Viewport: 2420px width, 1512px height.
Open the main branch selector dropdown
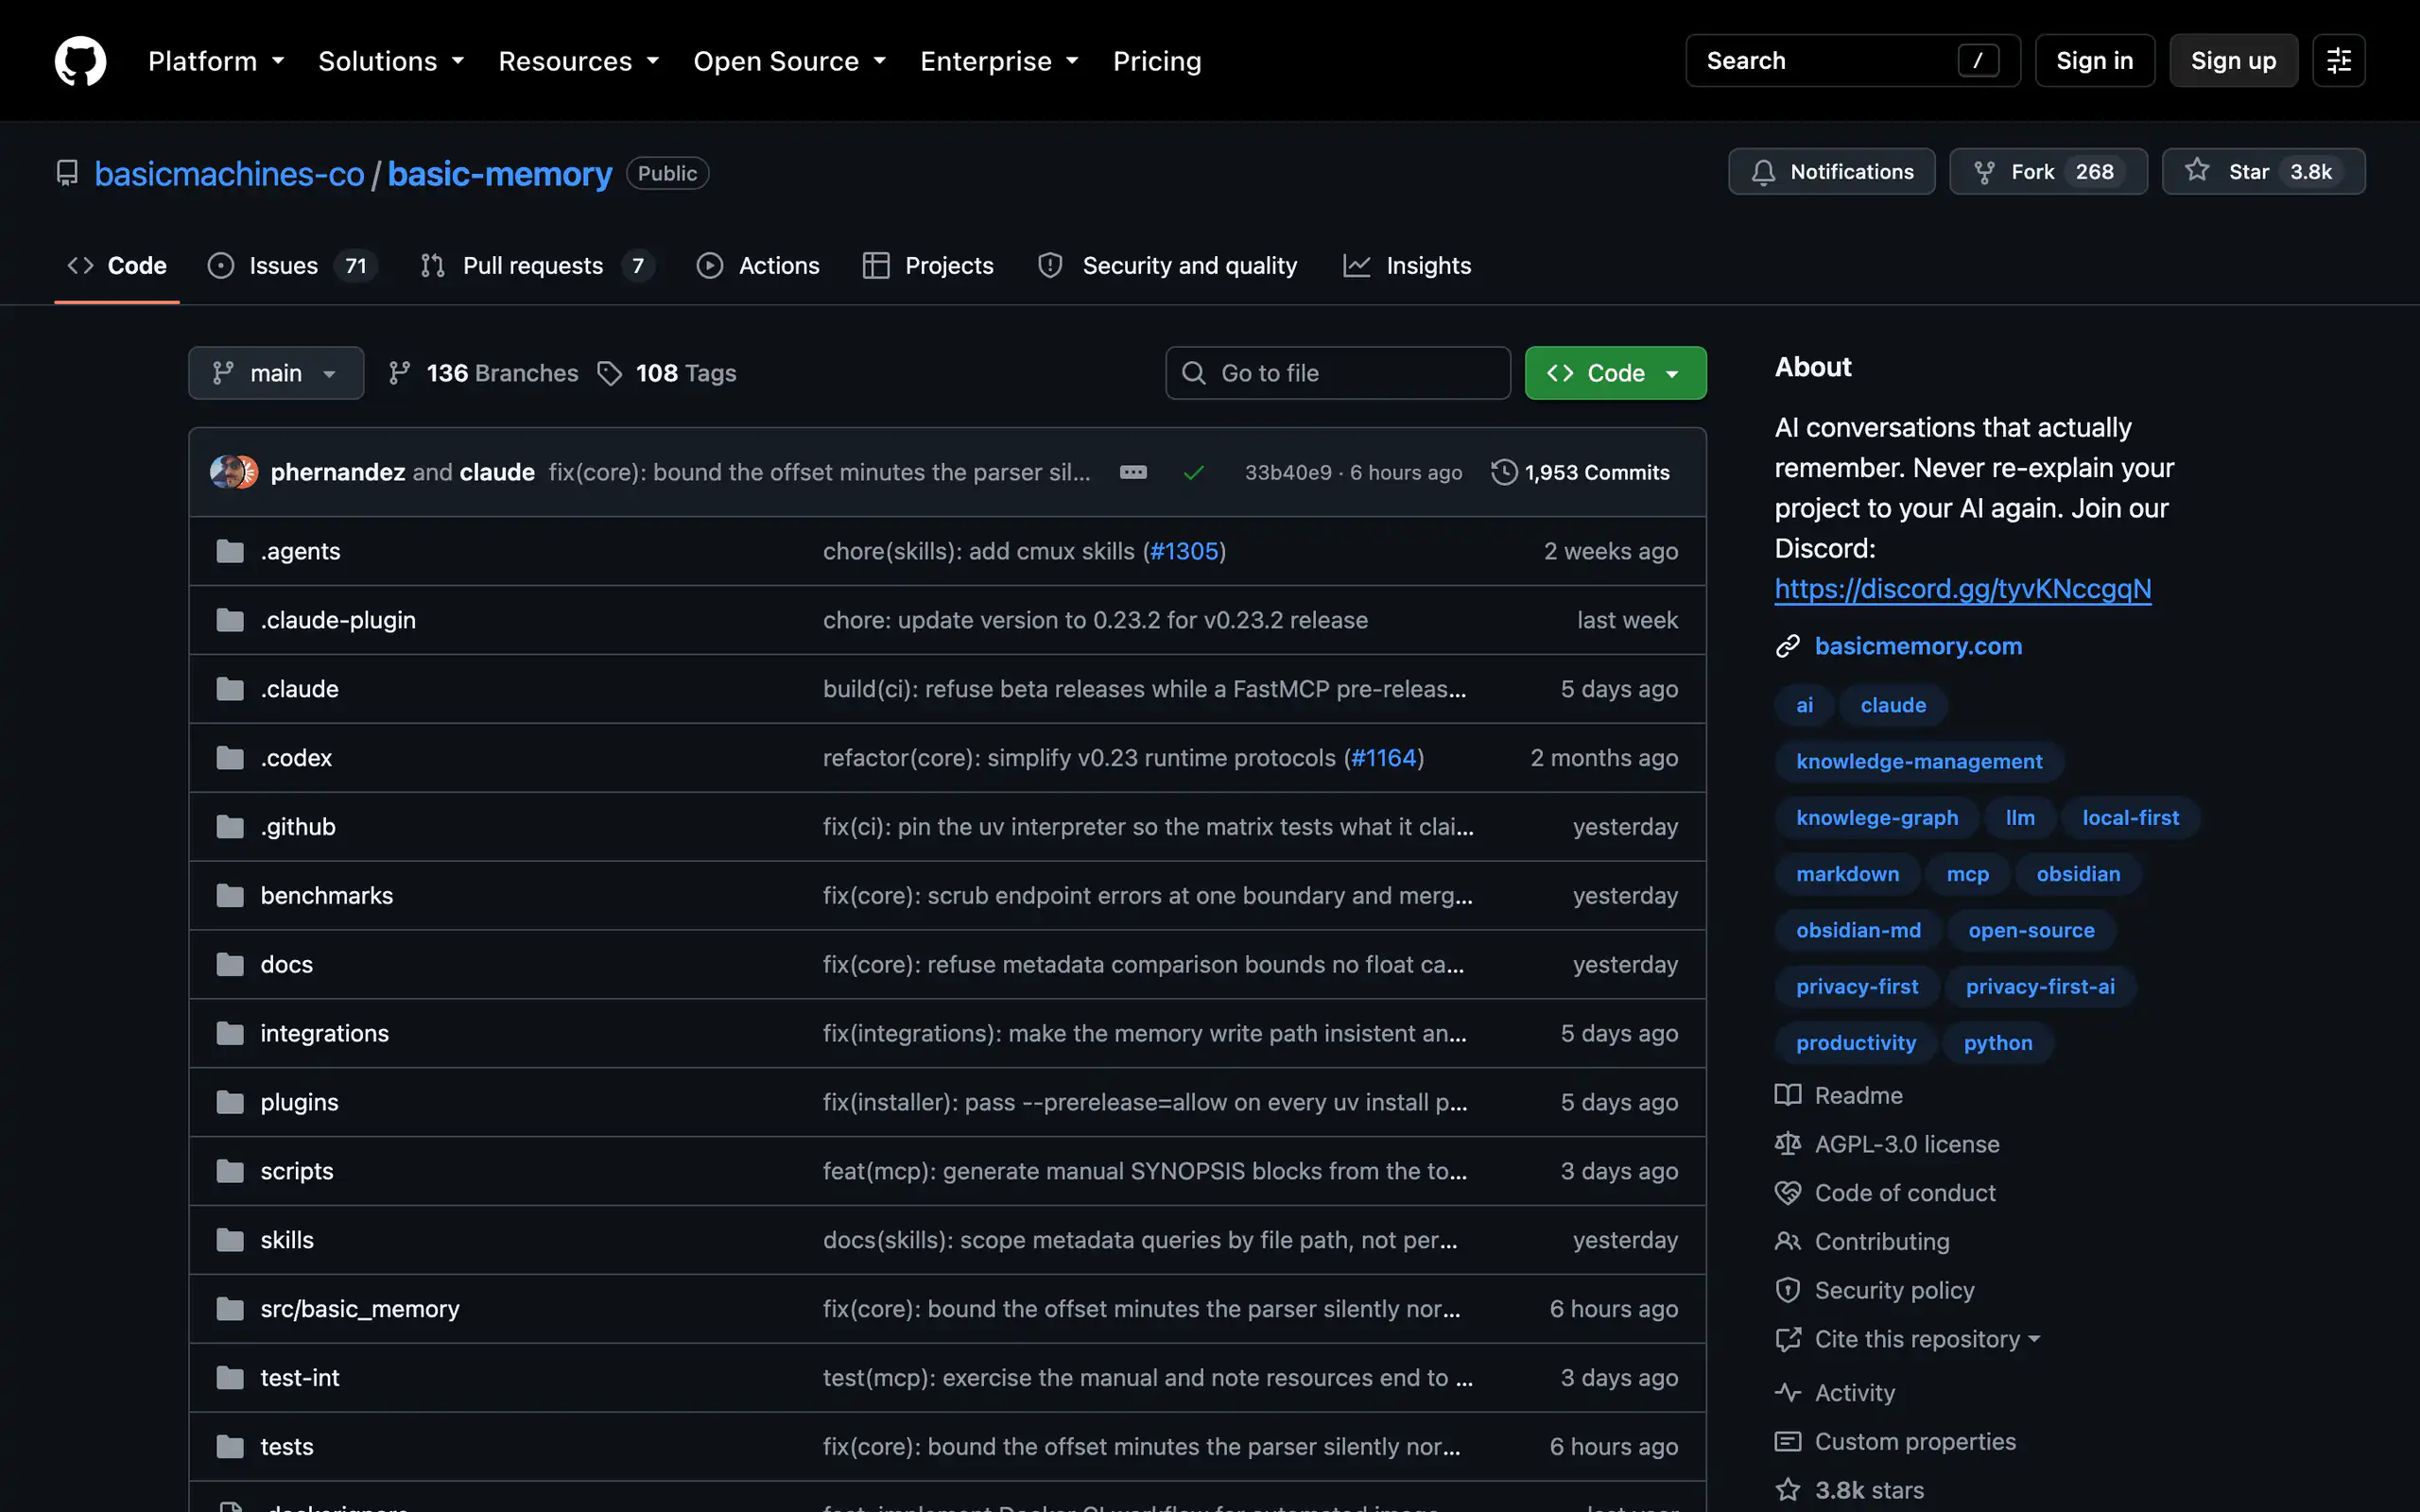click(276, 373)
